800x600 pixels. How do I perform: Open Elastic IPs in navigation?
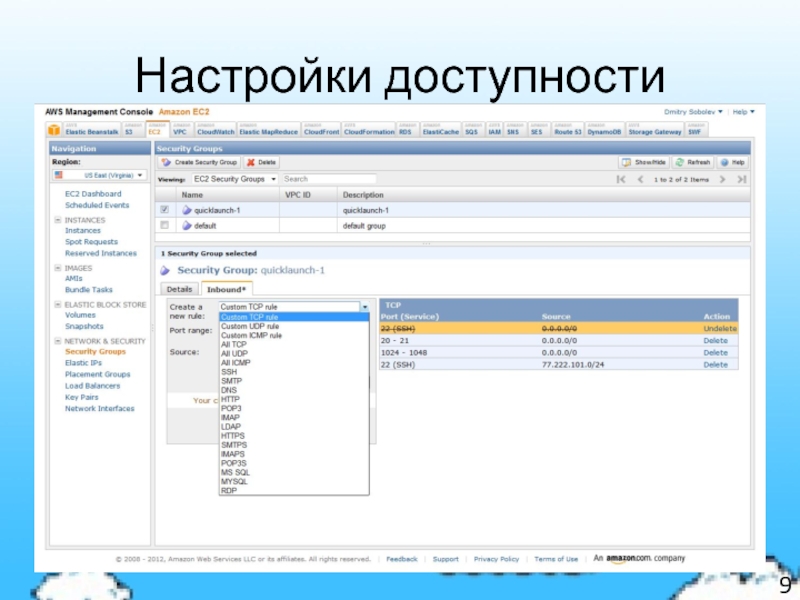coord(83,363)
